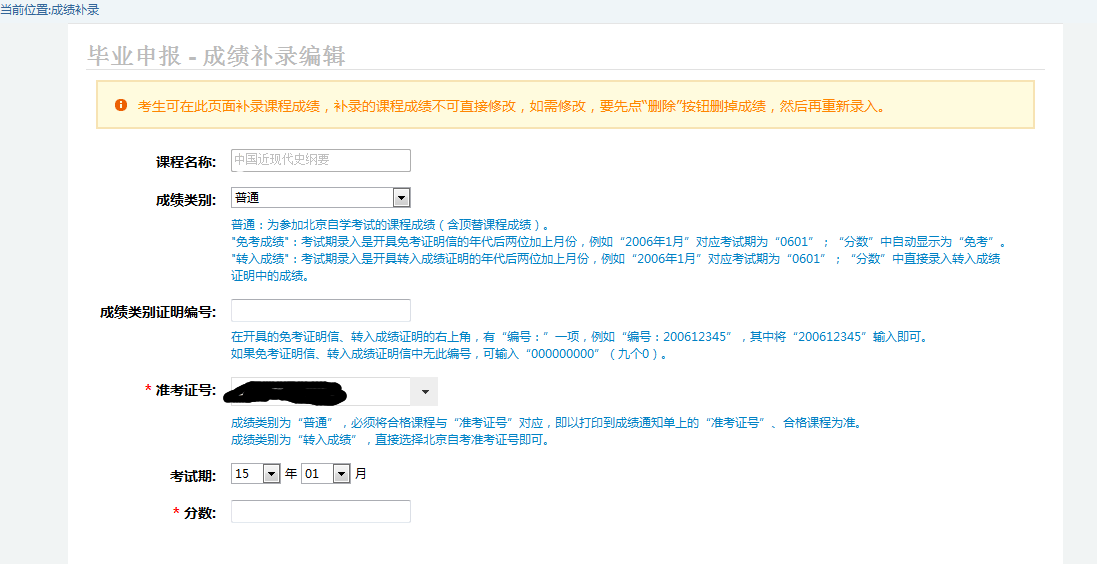
Task: Click the 毕业申报 - 成绩补录编辑 page heading
Action: 216,56
